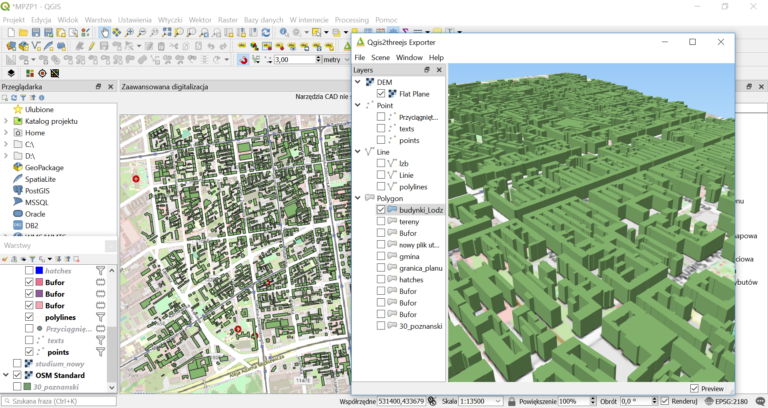Open the Raster menu
Viewport: 768px width, 408px height.
coord(228,20)
